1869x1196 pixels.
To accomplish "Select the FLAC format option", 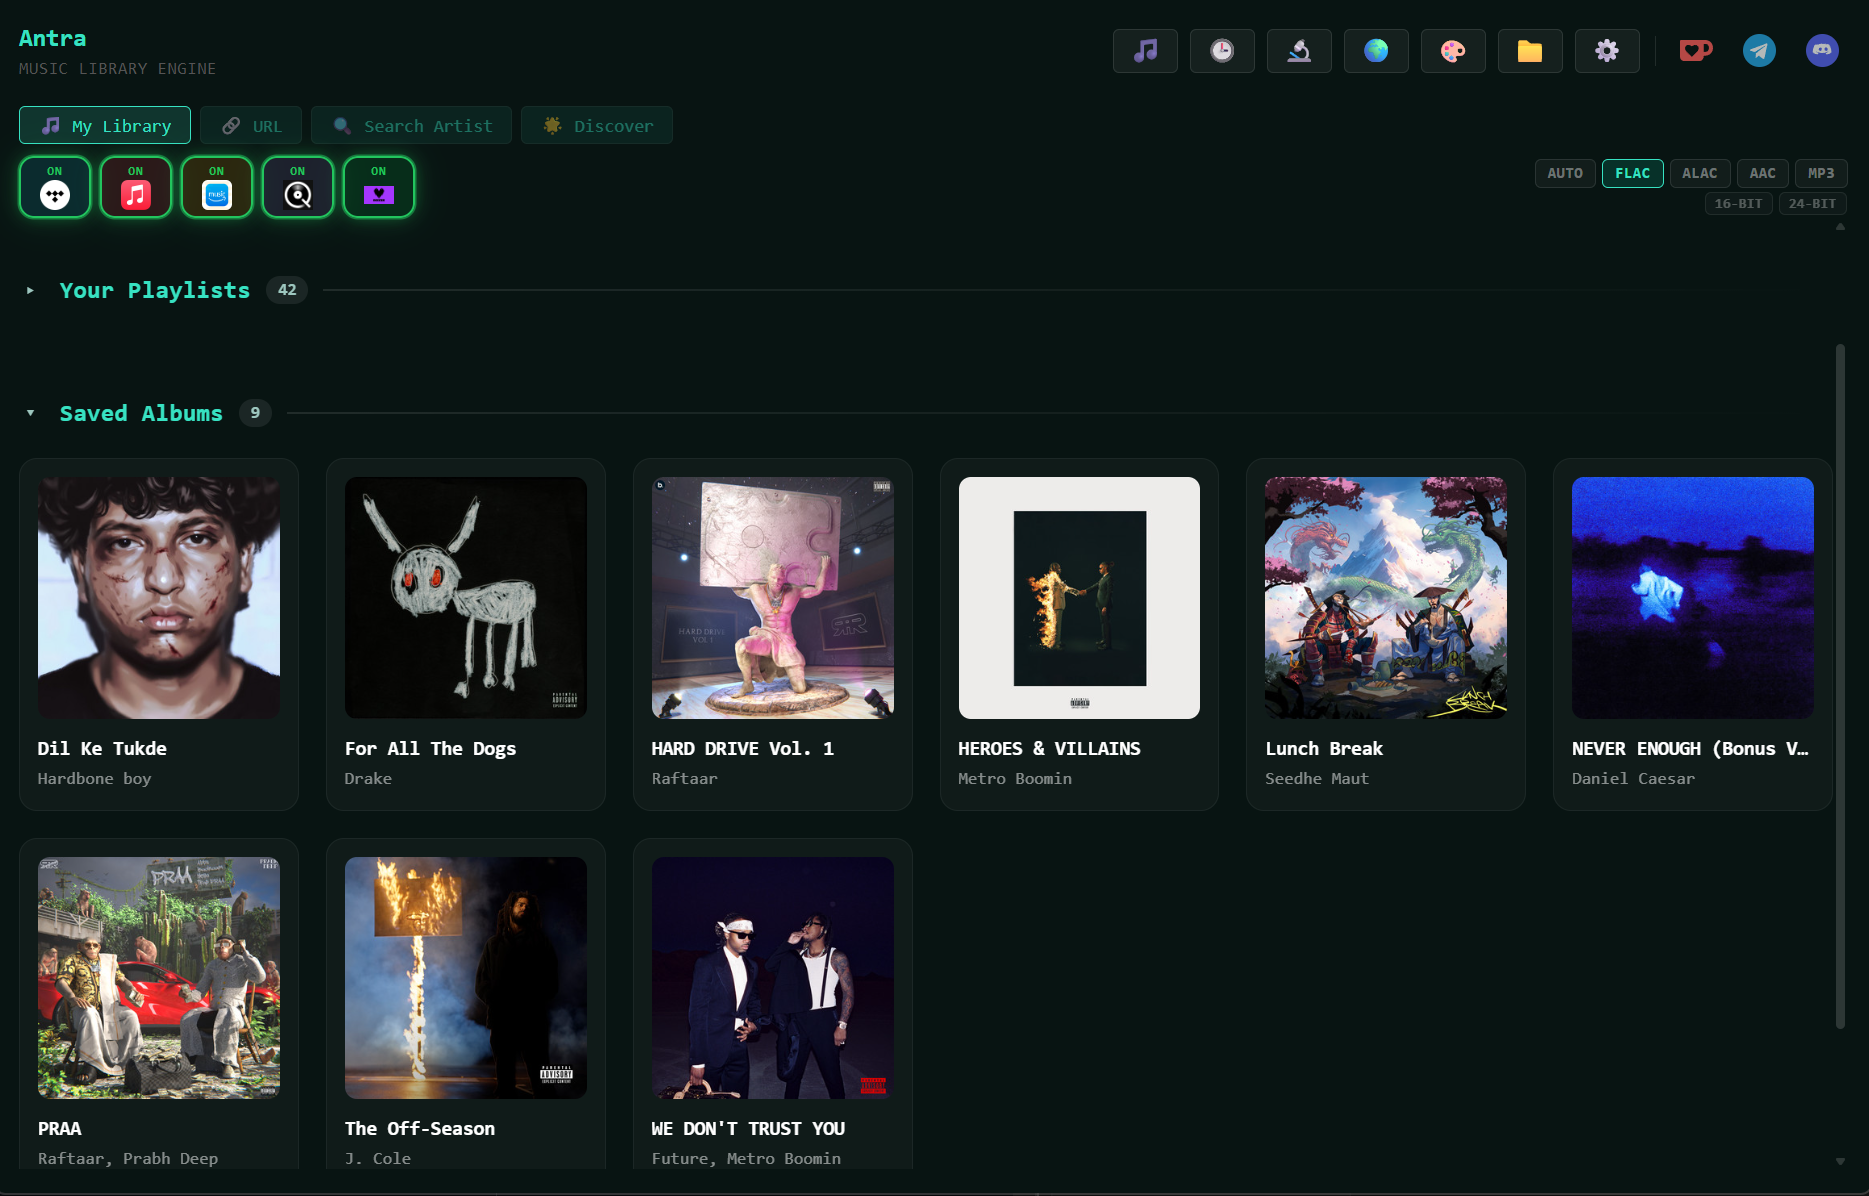I will click(x=1633, y=173).
